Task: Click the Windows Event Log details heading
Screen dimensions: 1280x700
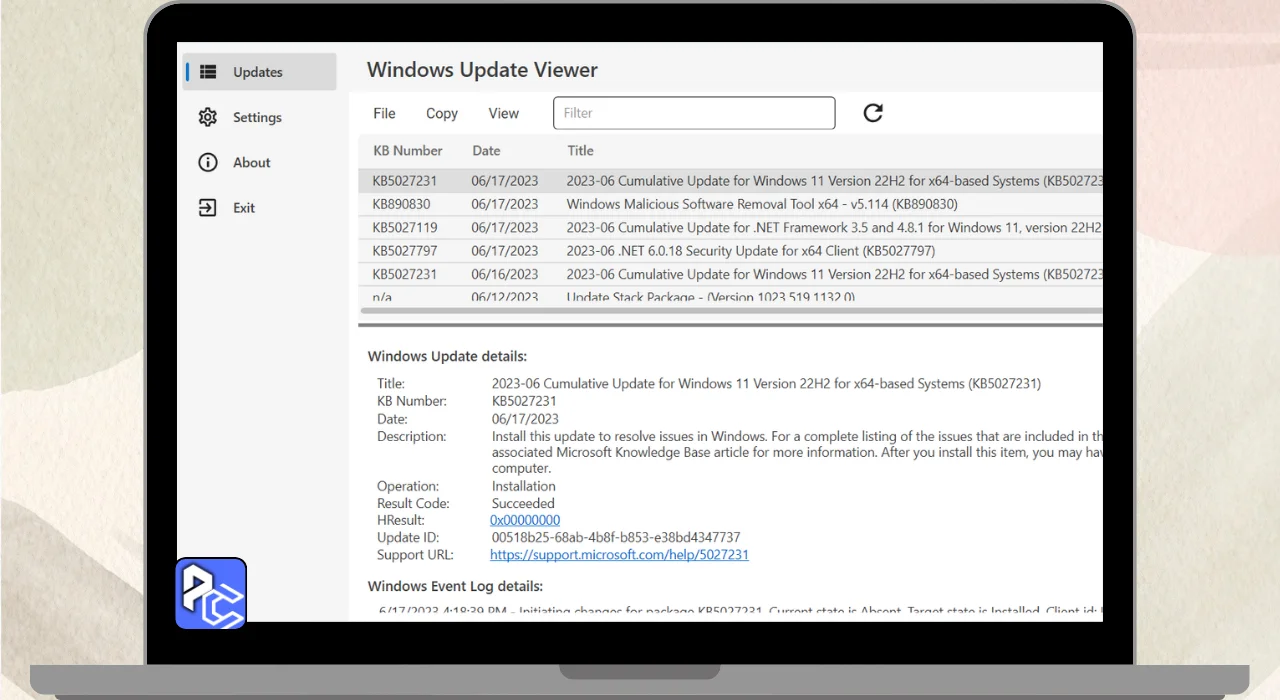Action: click(x=455, y=586)
